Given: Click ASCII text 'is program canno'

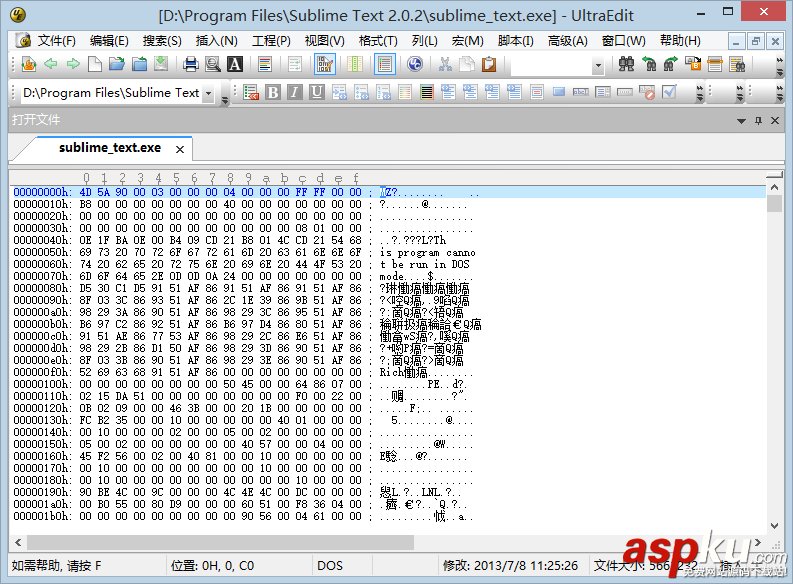Looking at the screenshot, I should click(427, 252).
